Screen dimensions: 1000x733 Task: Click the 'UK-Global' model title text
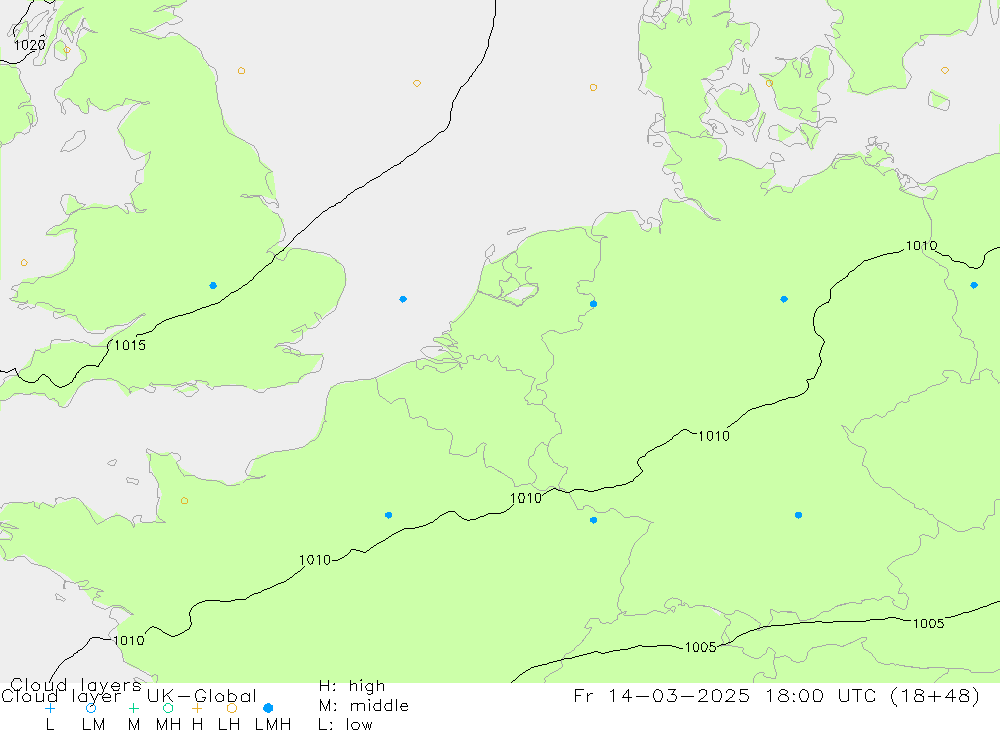[x=202, y=696]
